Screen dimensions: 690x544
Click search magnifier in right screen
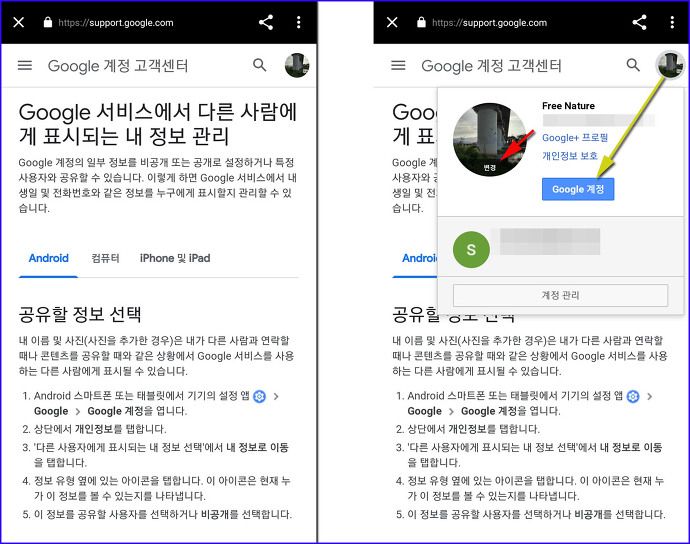[x=633, y=65]
